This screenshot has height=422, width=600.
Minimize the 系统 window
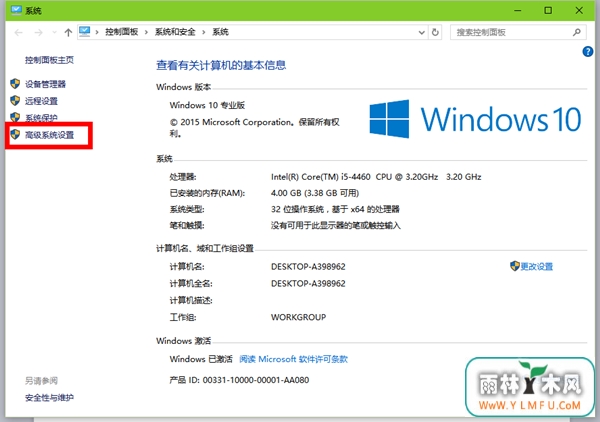pyautogui.click(x=518, y=10)
